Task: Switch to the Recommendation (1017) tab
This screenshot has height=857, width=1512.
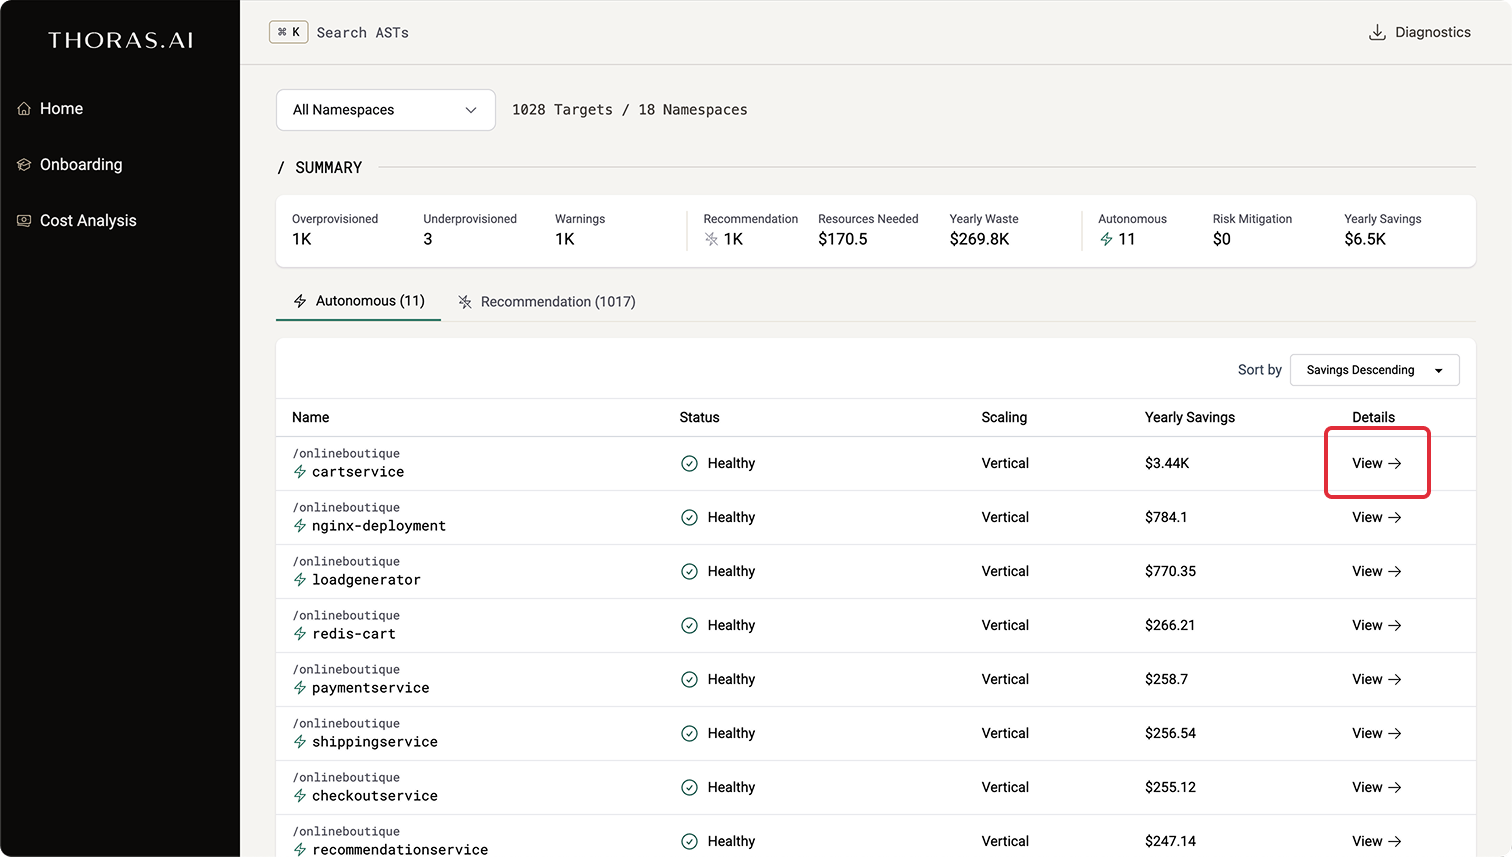Action: tap(547, 302)
